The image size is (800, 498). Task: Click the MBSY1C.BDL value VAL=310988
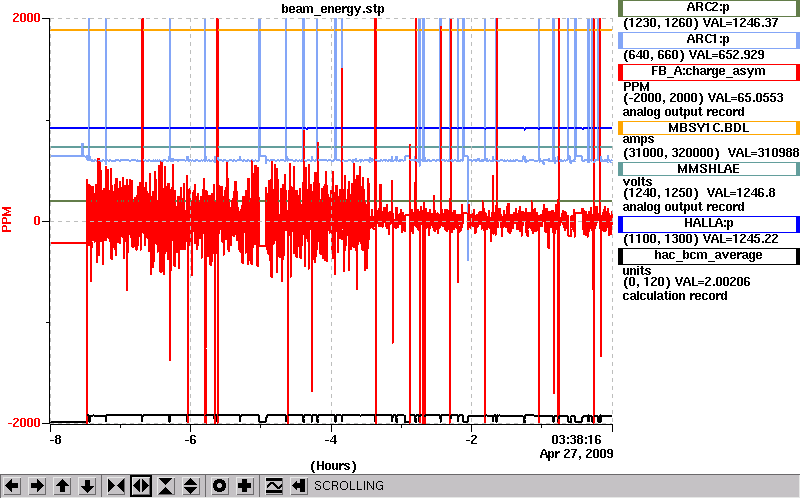click(x=763, y=153)
